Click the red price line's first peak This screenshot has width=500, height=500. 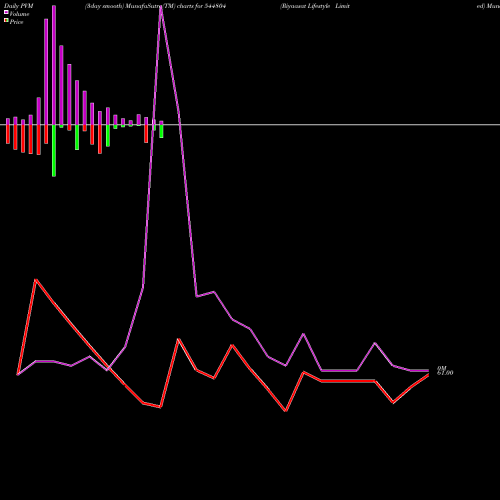36,280
